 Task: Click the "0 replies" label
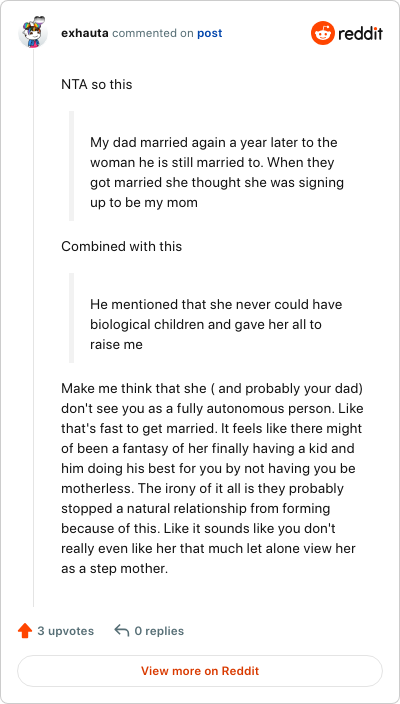159,631
